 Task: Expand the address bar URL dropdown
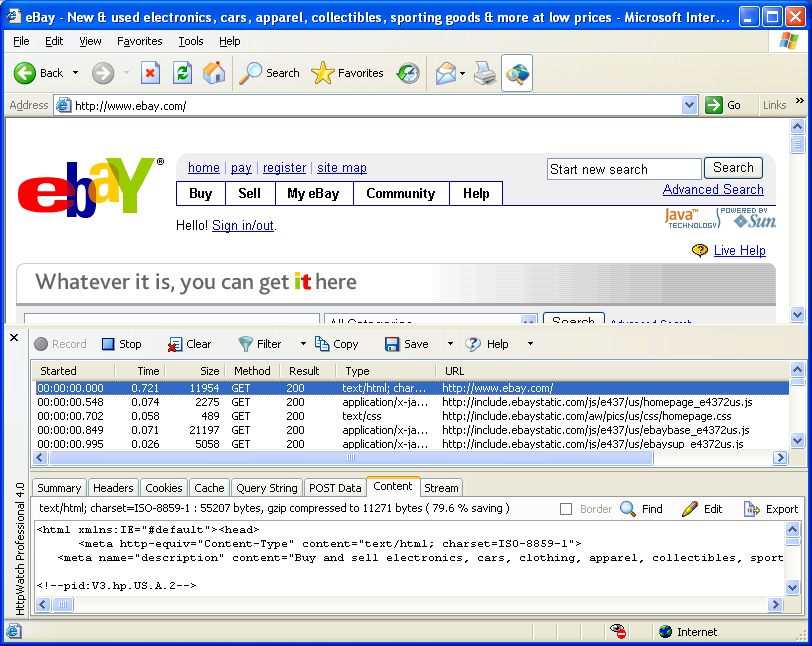(689, 105)
